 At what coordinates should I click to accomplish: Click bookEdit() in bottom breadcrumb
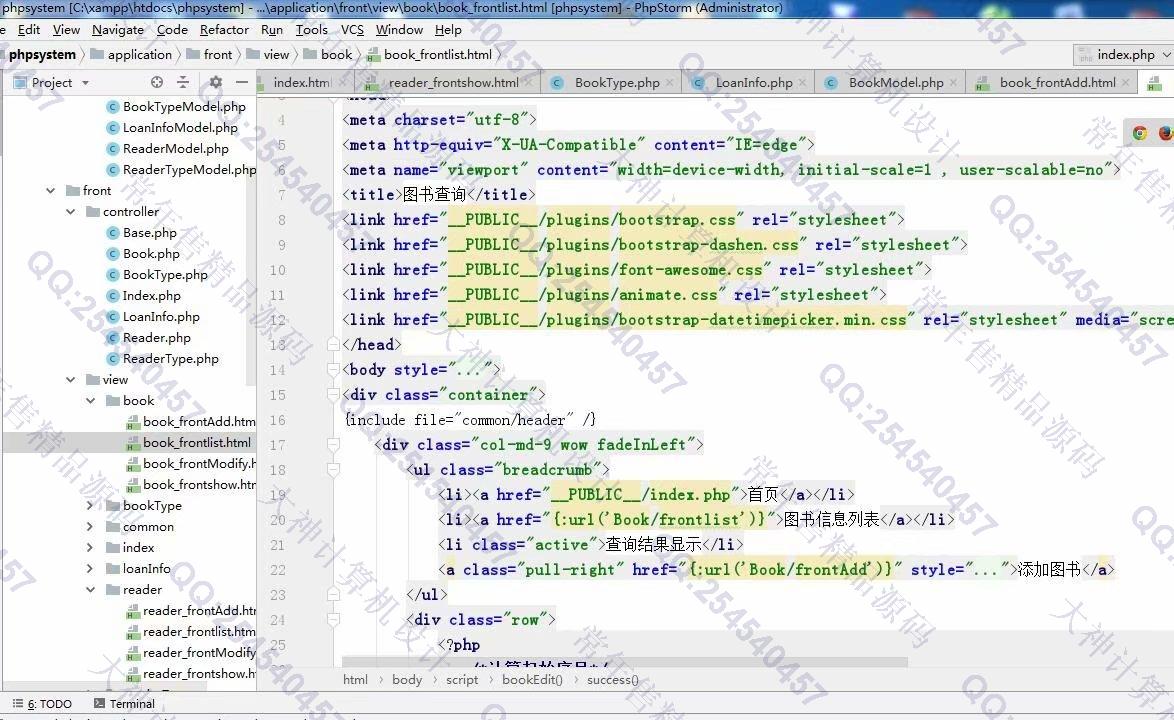[x=532, y=680]
